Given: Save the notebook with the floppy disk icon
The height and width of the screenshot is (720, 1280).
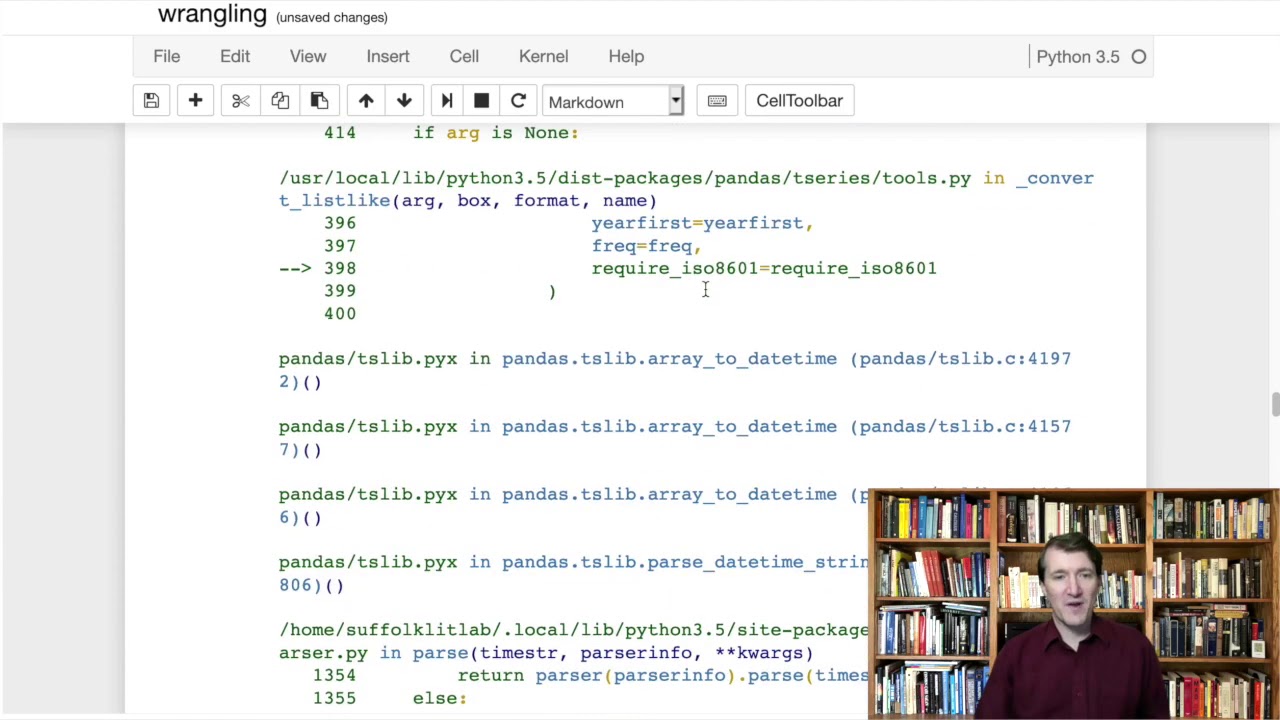Looking at the screenshot, I should click(151, 101).
